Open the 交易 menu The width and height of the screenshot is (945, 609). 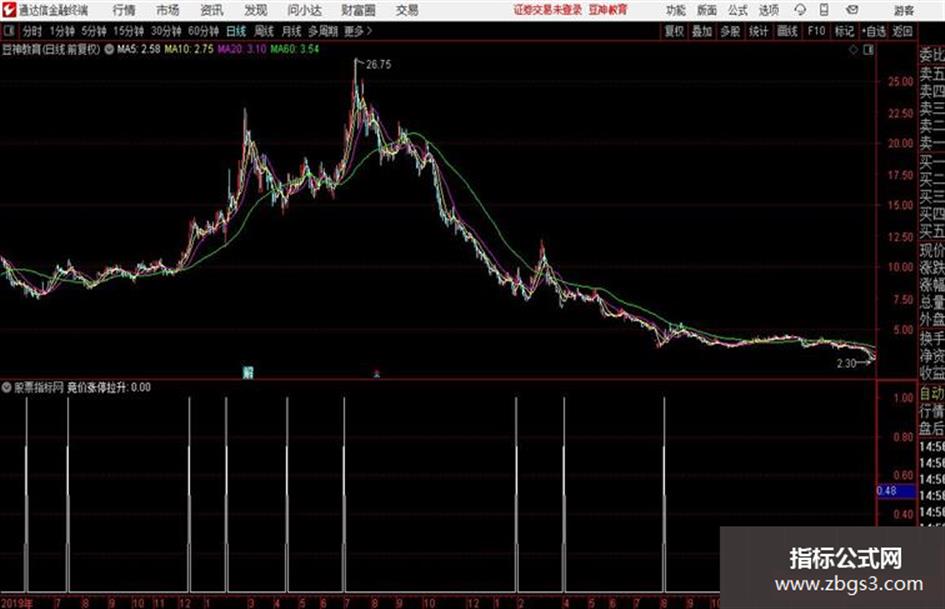point(407,10)
